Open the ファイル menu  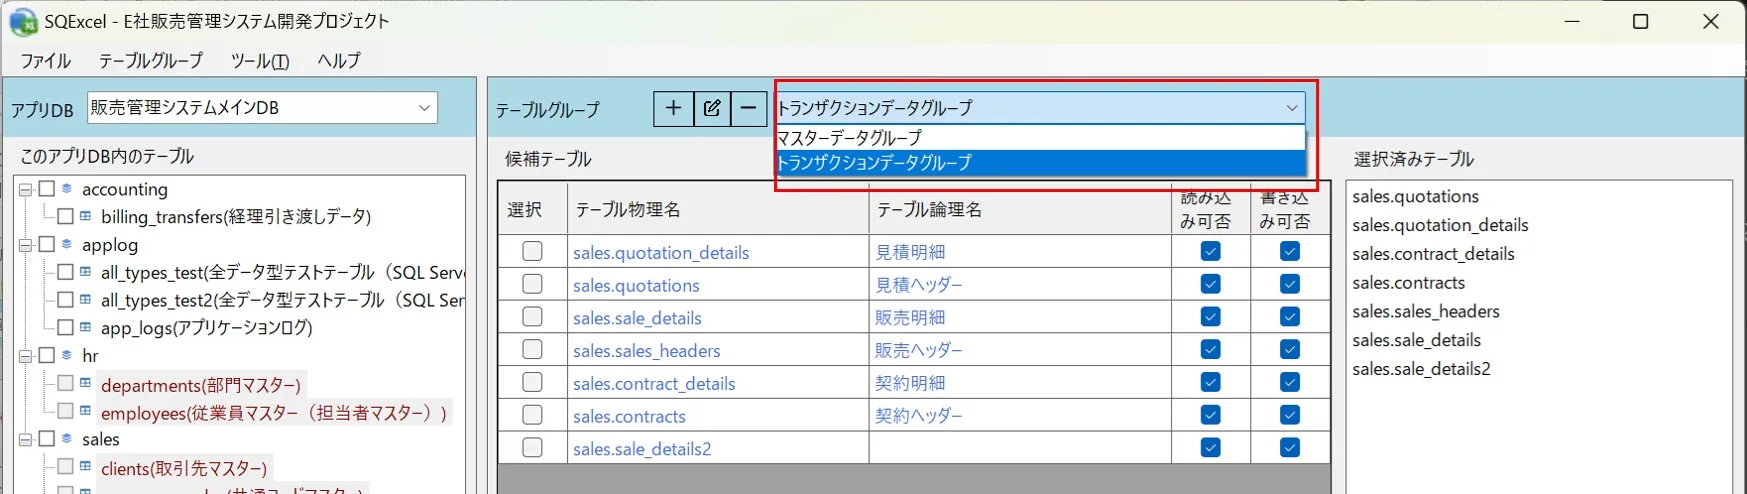(46, 61)
